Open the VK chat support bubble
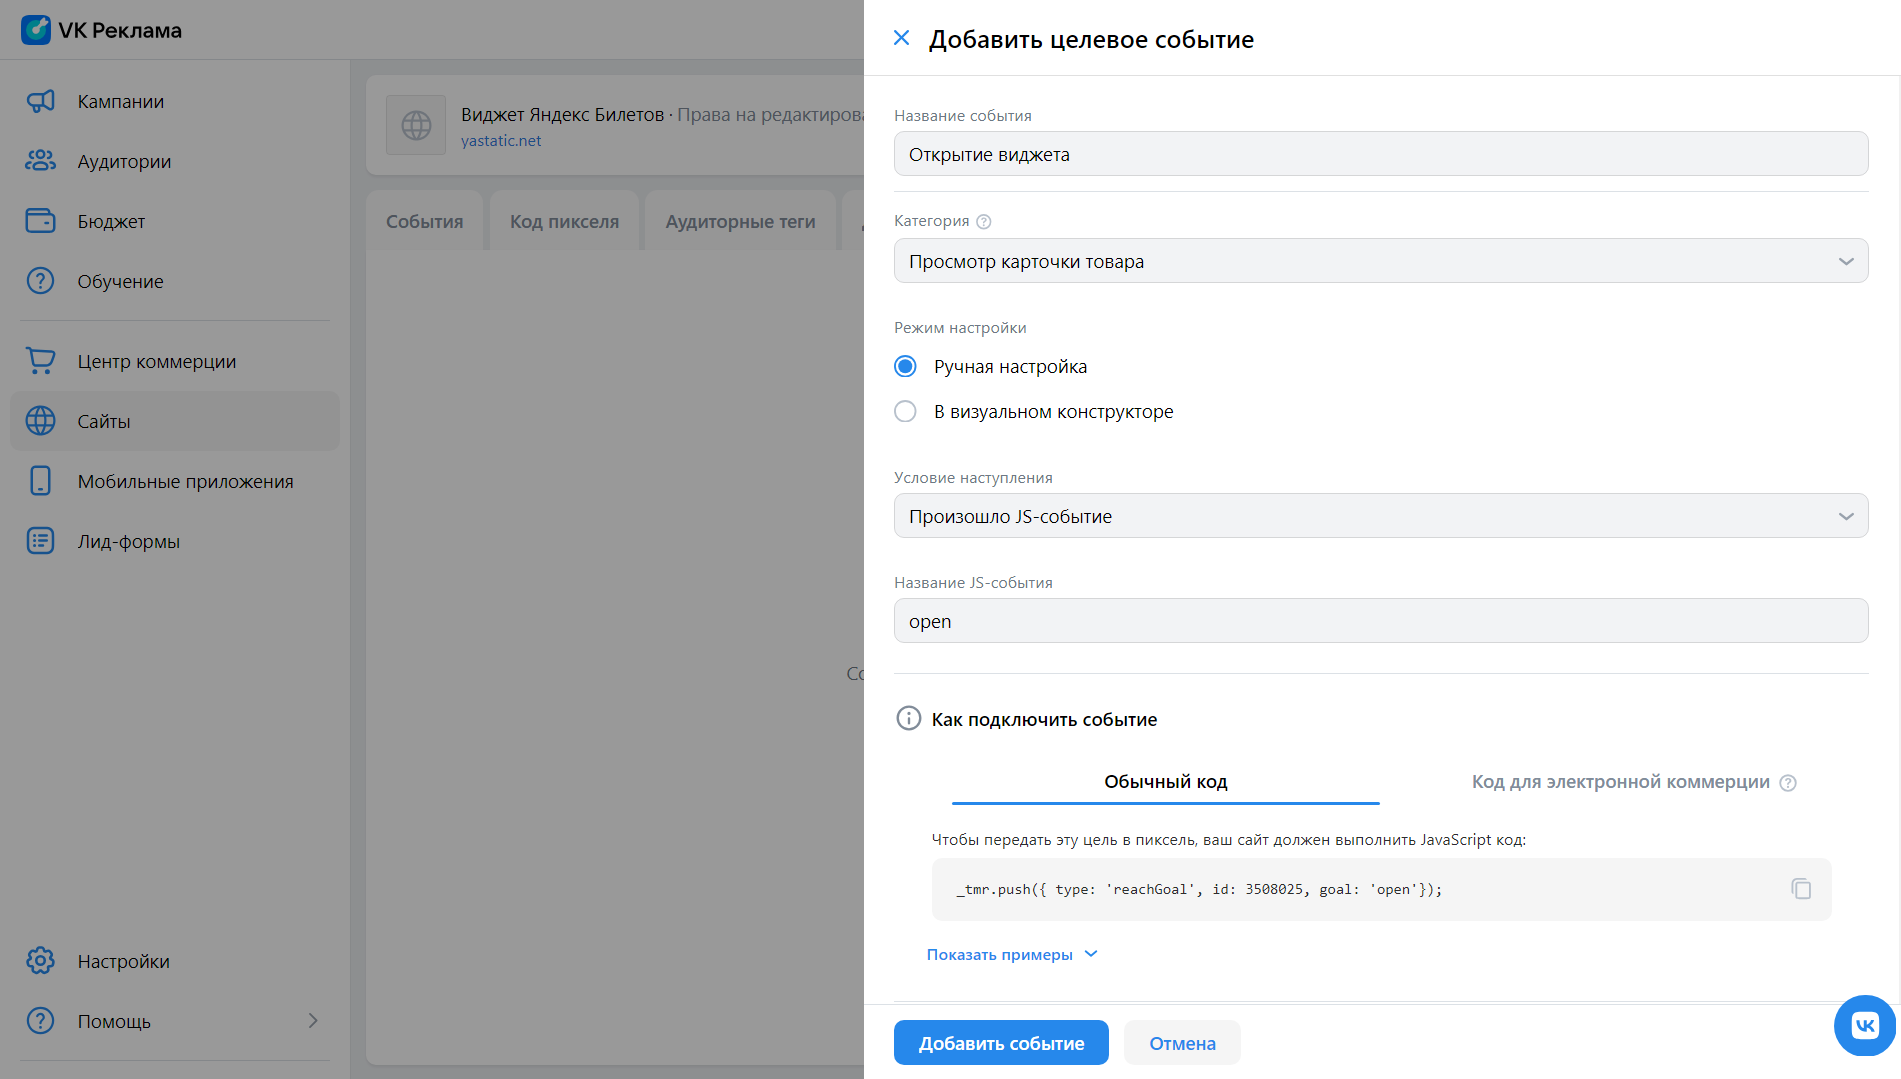 tap(1864, 1025)
